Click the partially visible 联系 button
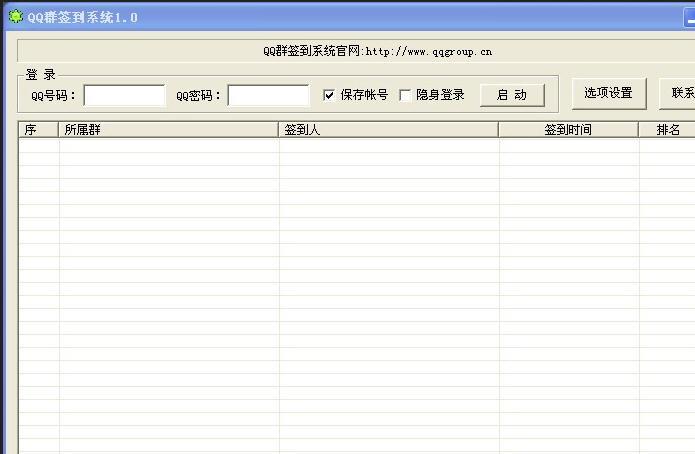695x454 pixels. coord(677,93)
